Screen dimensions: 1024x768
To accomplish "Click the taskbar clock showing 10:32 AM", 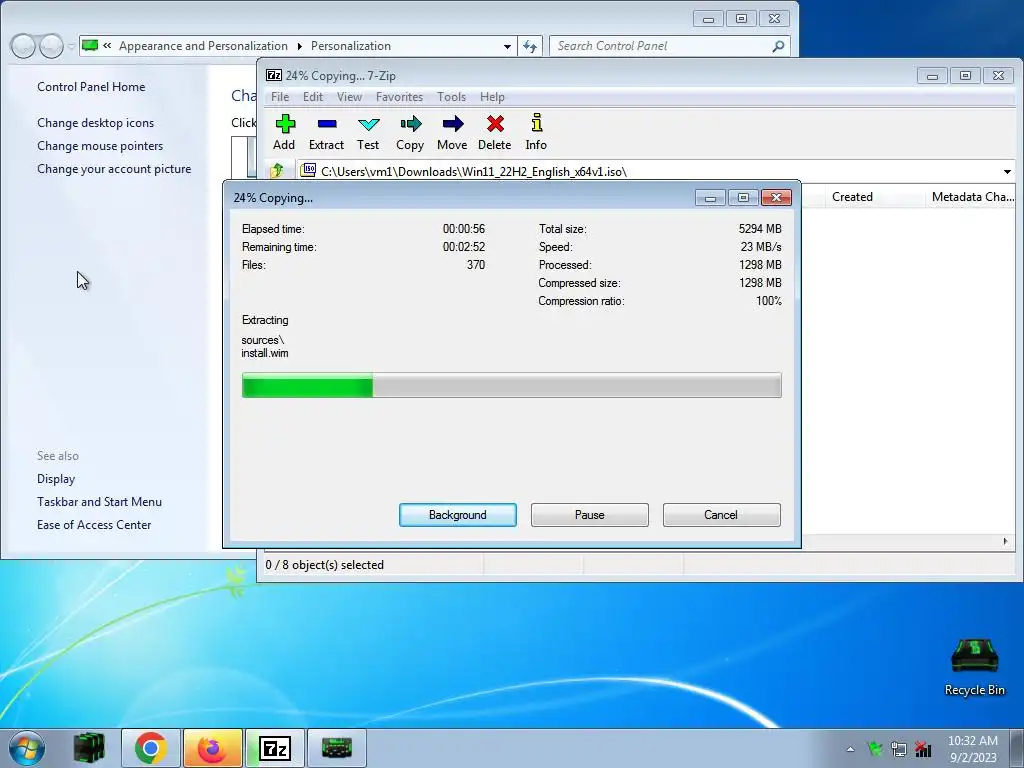I will [972, 748].
